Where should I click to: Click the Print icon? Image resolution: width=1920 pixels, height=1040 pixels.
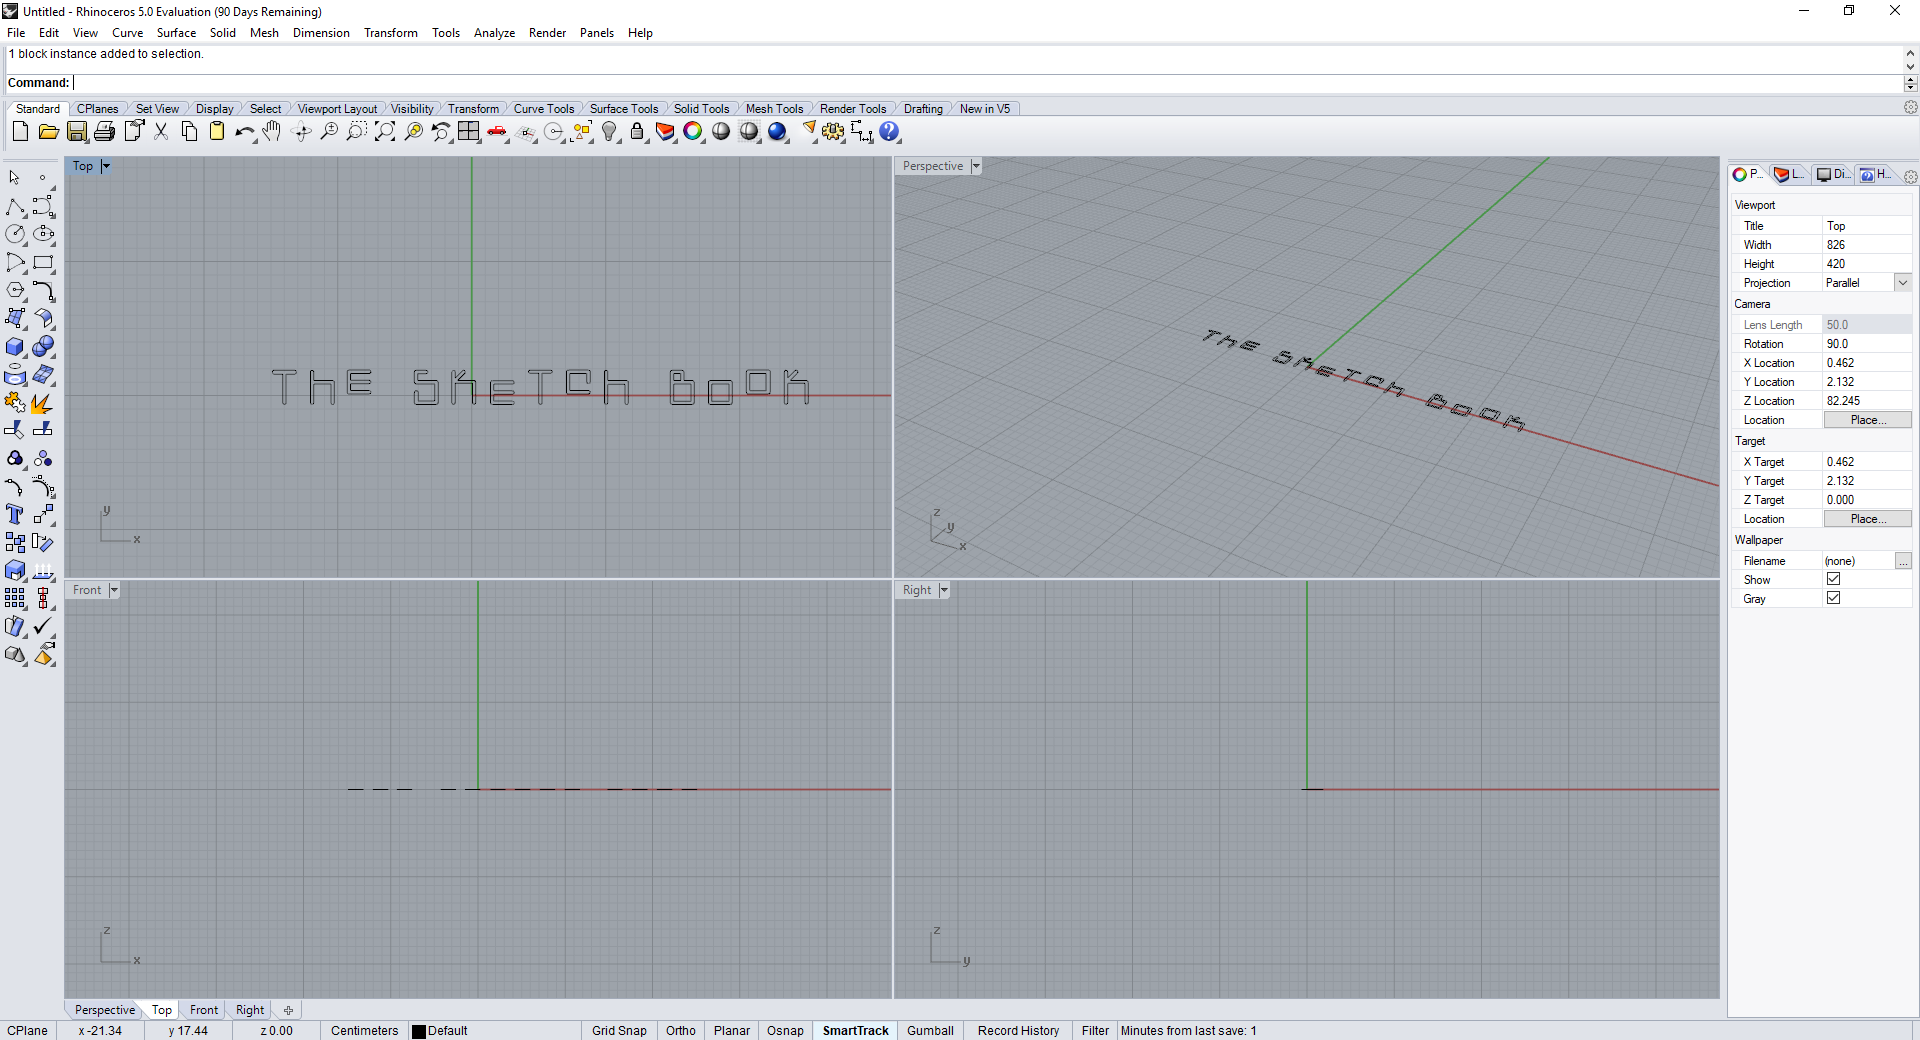click(x=105, y=132)
